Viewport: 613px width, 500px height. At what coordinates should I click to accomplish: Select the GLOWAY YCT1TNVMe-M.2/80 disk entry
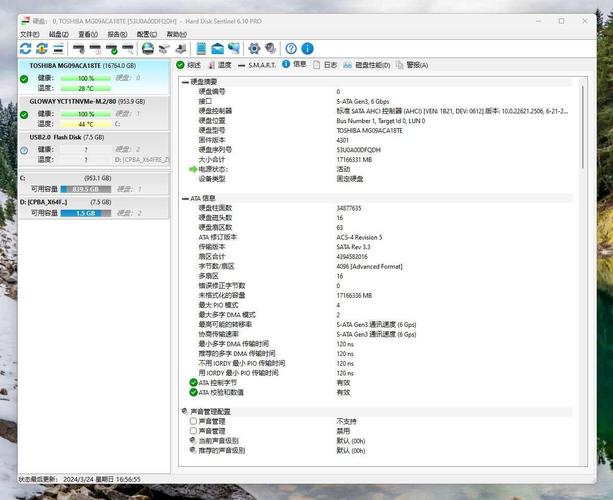pyautogui.click(x=94, y=113)
